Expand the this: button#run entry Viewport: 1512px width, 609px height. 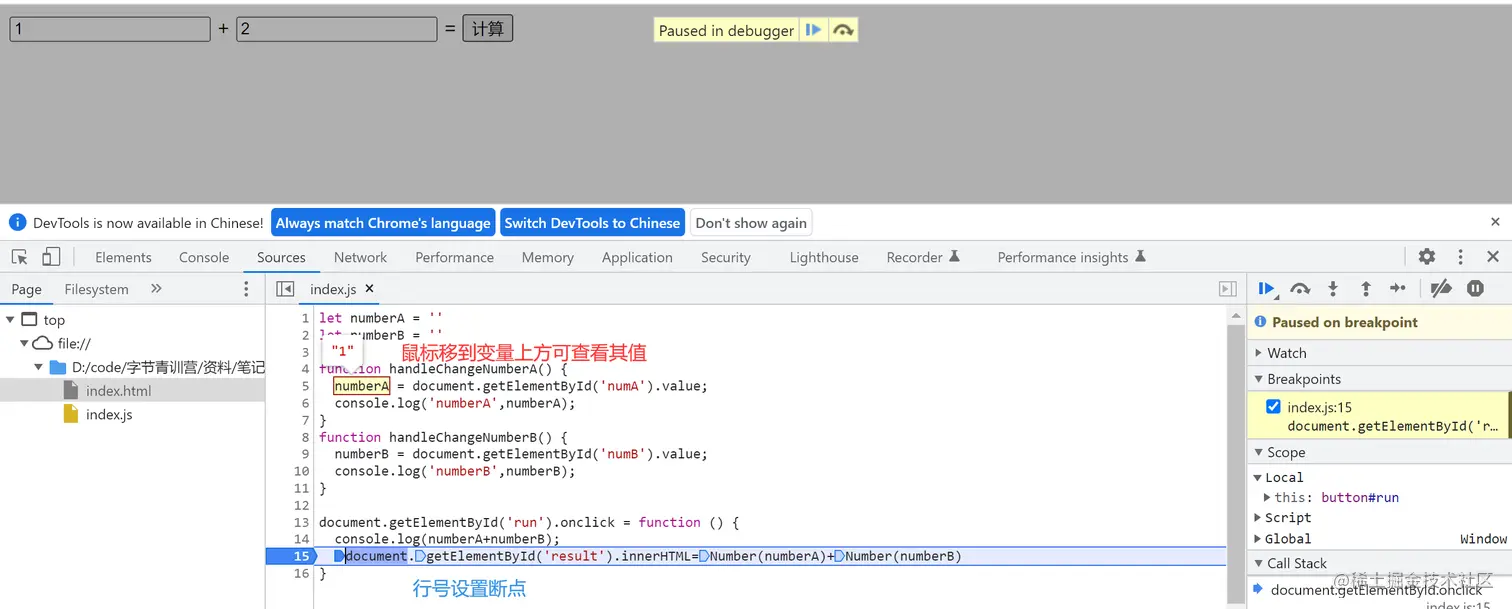[x=1268, y=497]
